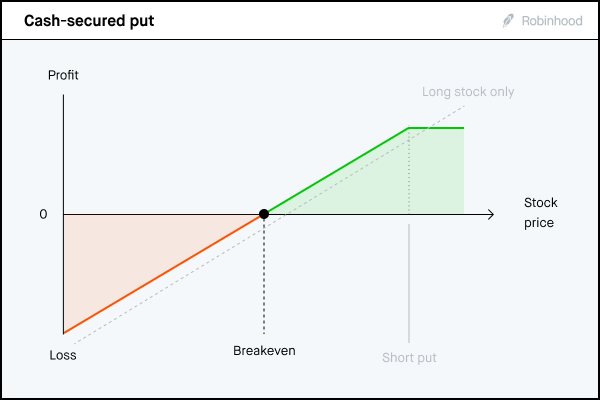Image resolution: width=600 pixels, height=400 pixels.
Task: Click the black breakeven dot on the axis
Action: (x=264, y=214)
